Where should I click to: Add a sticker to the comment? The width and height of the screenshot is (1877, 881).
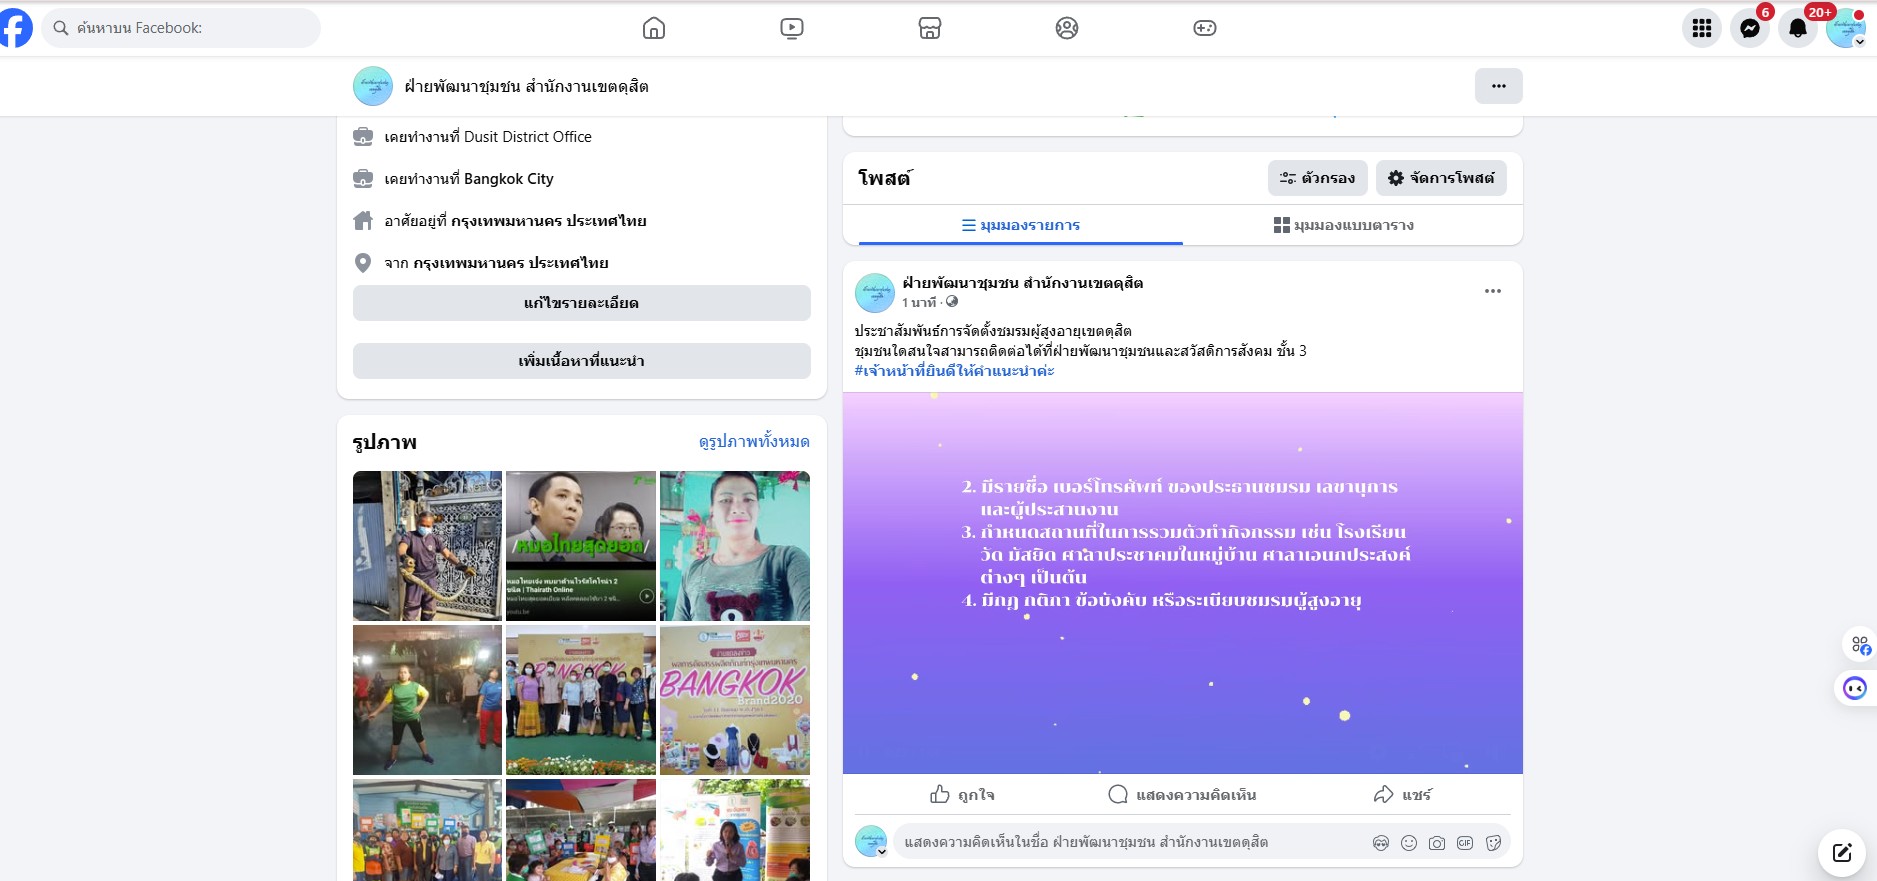coord(1493,843)
